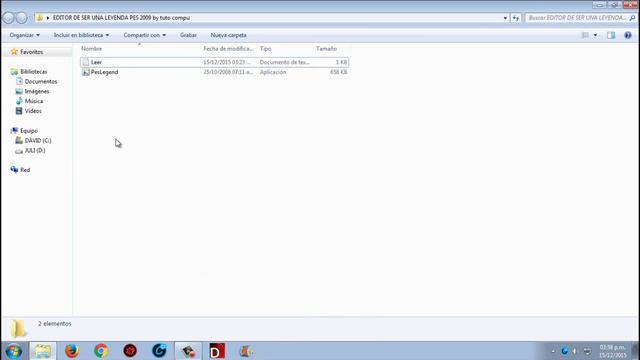Screen dimensions: 640x360
Task: Open Incluir en biblioteca dropdown
Action: click(81, 35)
